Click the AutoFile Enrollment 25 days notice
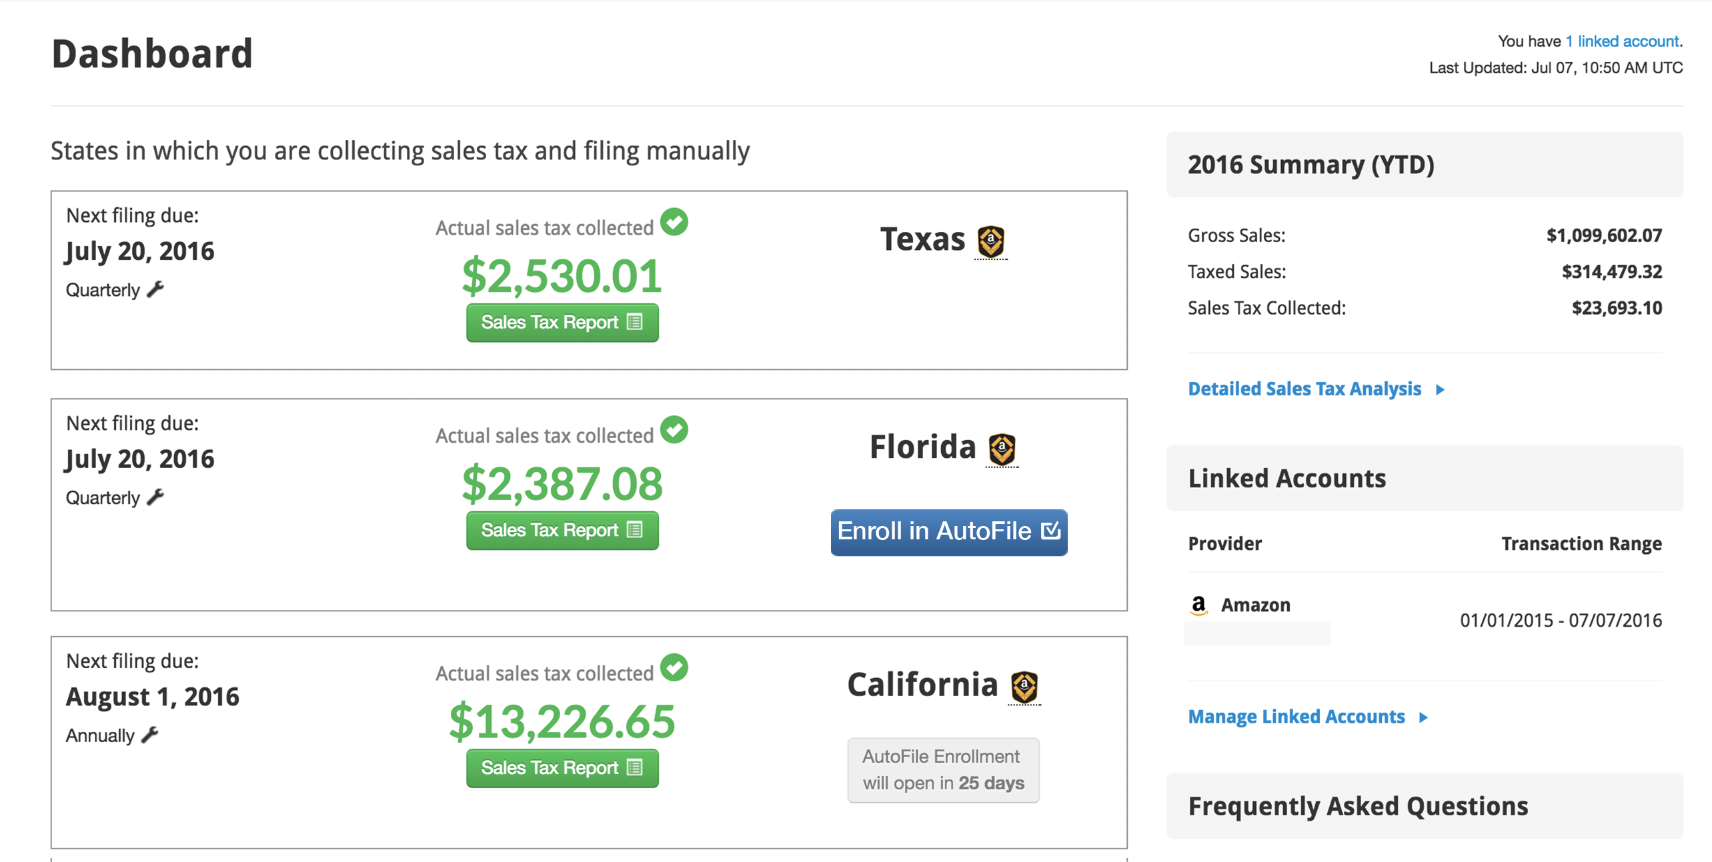 pos(943,770)
